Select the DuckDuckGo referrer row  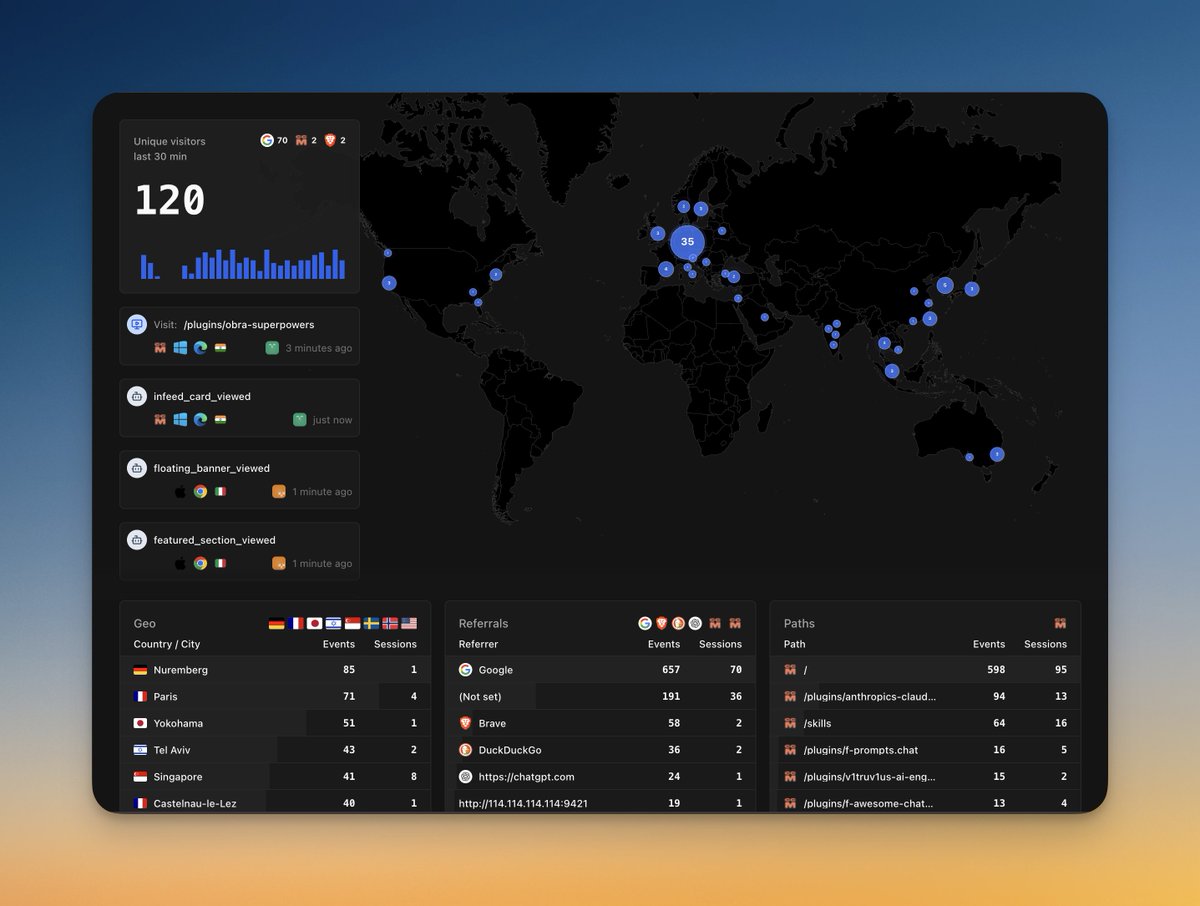[600, 750]
